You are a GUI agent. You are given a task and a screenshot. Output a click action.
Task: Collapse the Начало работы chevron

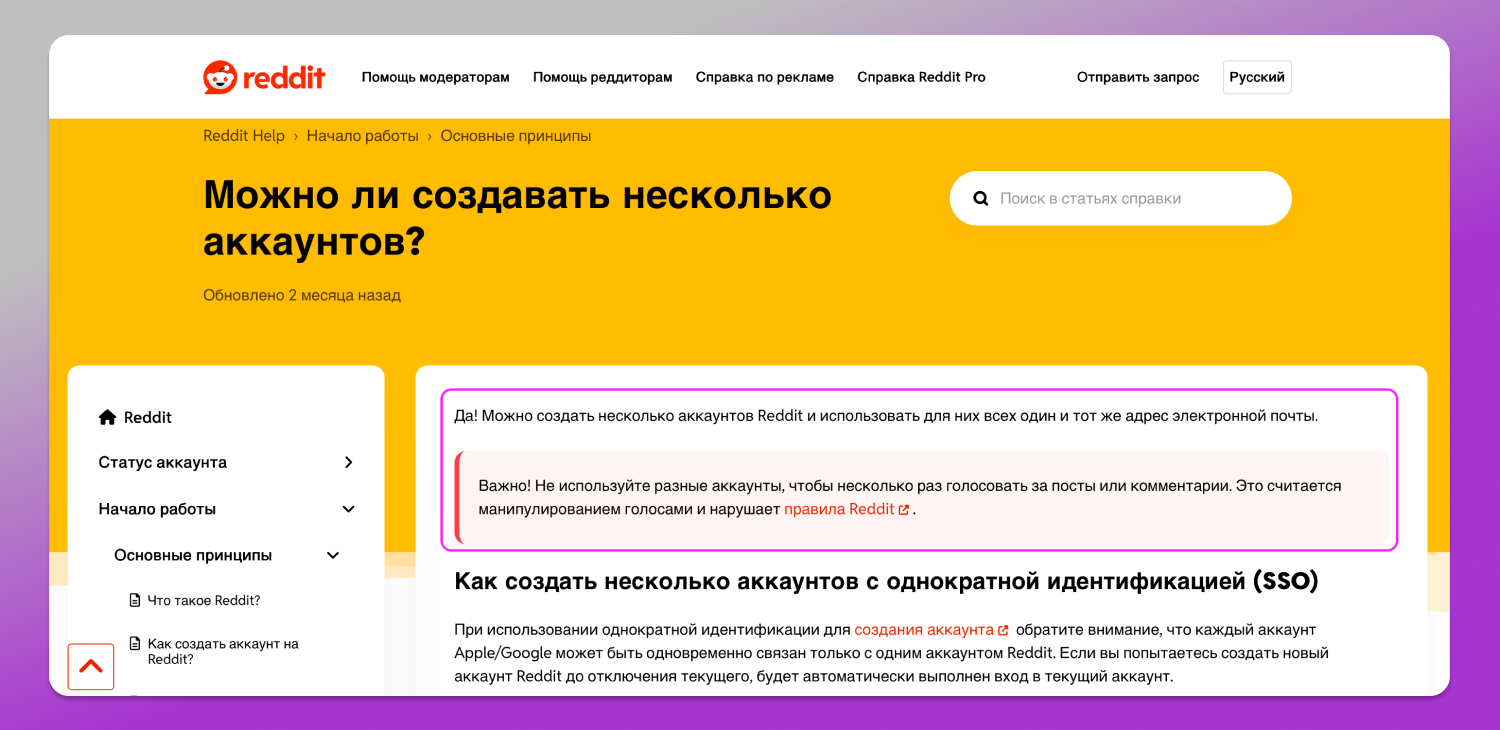point(348,509)
